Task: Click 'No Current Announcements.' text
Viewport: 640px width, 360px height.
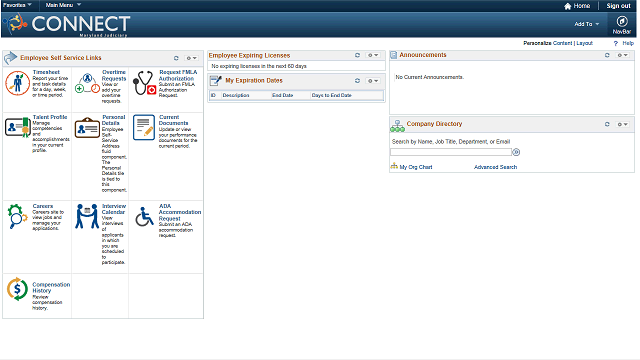Action: pos(429,77)
